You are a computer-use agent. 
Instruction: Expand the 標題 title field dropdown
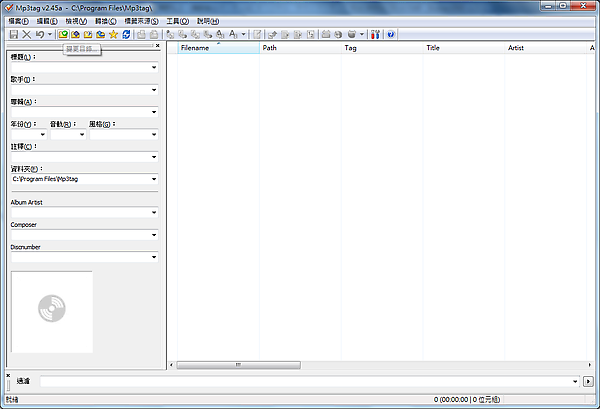154,67
